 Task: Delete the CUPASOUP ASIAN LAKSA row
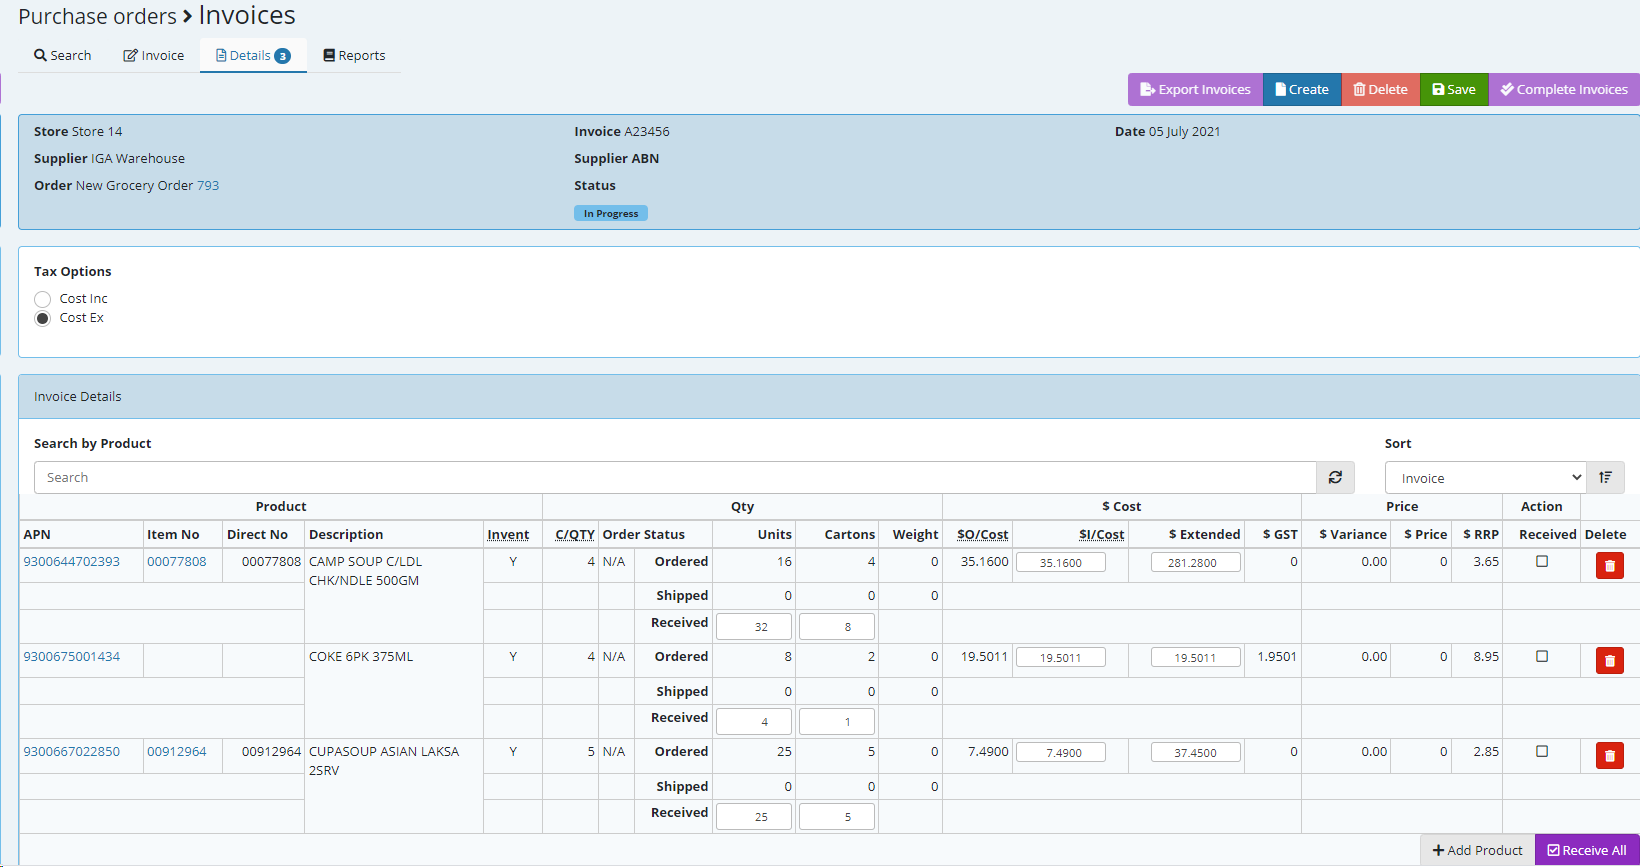tap(1610, 755)
